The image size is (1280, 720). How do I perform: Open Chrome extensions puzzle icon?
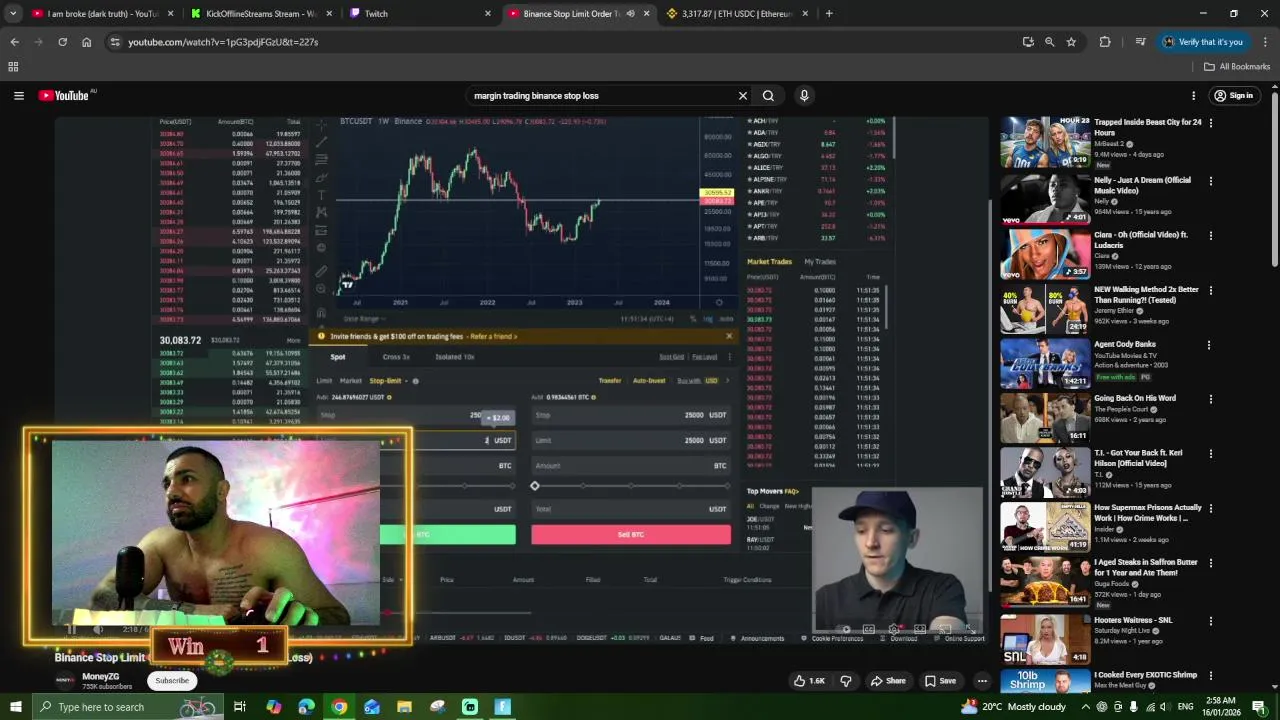1105,42
